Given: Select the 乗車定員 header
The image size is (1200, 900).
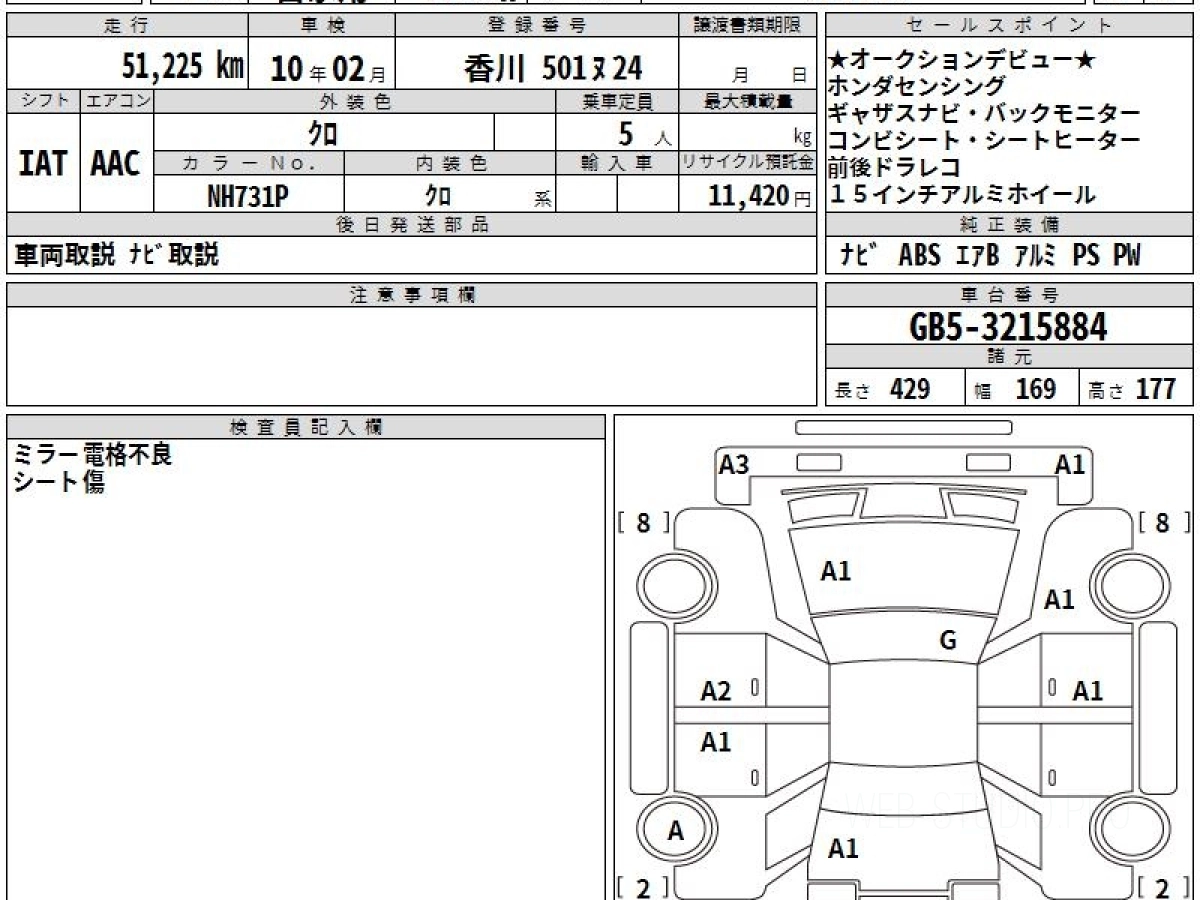Looking at the screenshot, I should (x=617, y=101).
